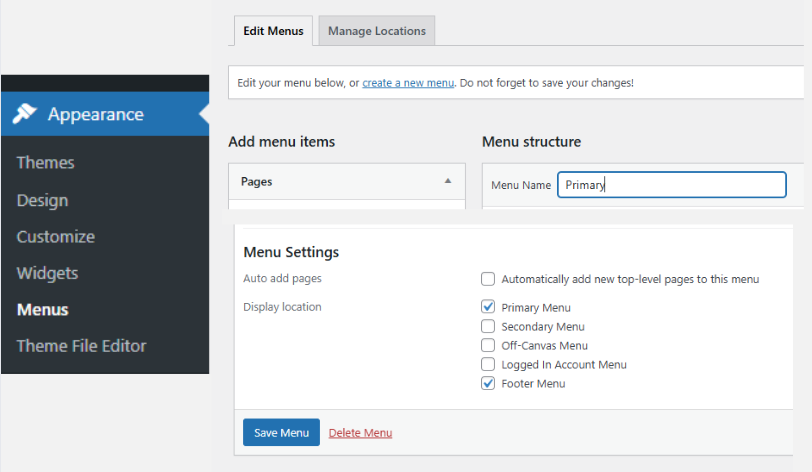Check the Secondary Menu display location
This screenshot has width=812, height=472.
488,326
